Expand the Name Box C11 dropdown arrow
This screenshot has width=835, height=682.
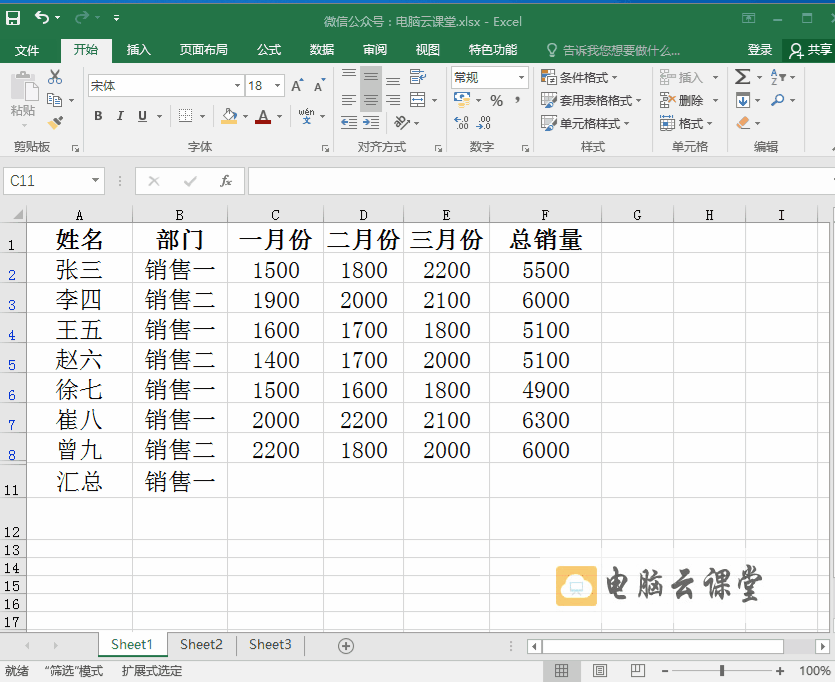coord(95,180)
